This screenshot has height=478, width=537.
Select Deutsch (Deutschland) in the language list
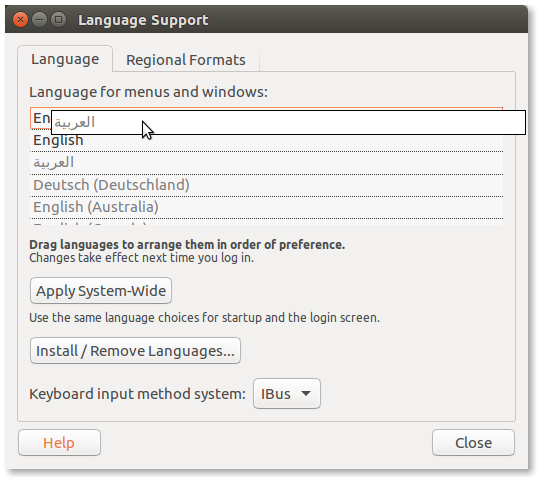pos(266,185)
